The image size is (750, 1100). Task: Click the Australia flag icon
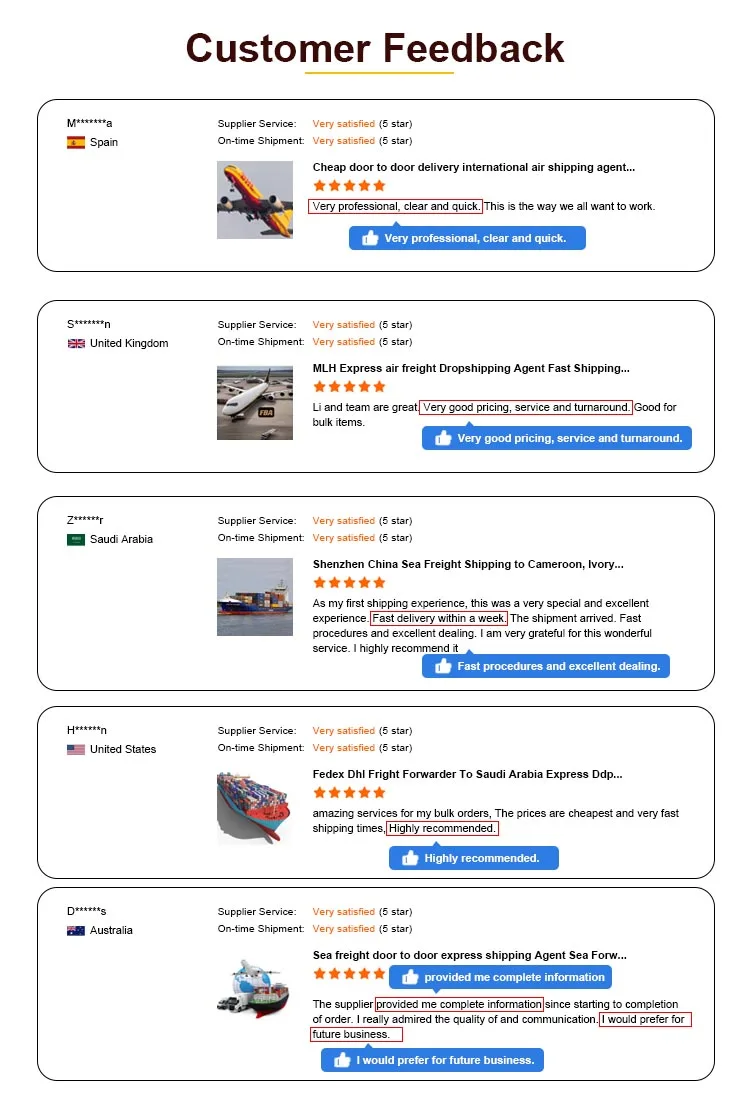[76, 930]
